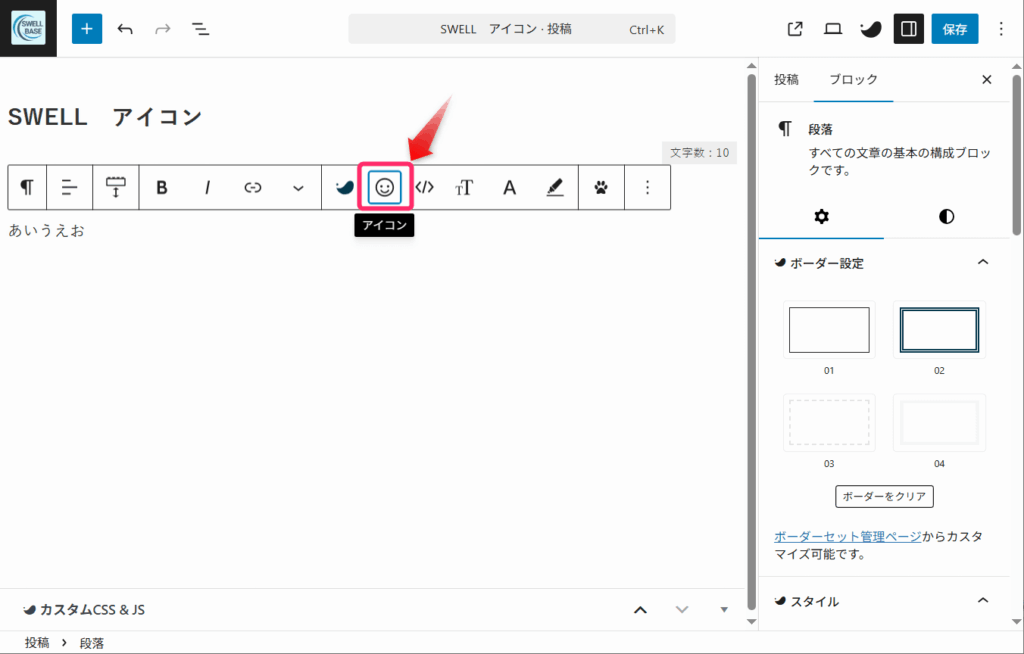Select the styles half-circle tab
The height and width of the screenshot is (654, 1024).
[946, 216]
